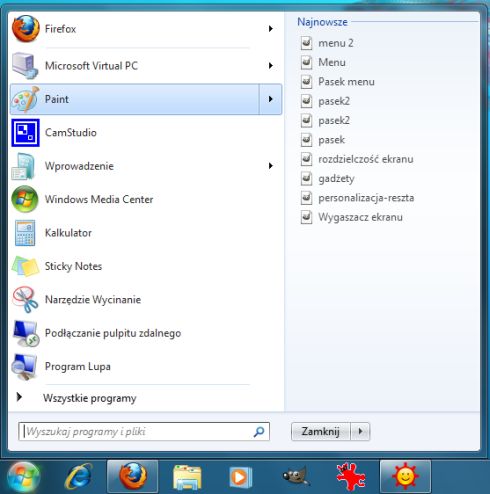Open Sticky Notes icon
The width and height of the screenshot is (490, 494).
pyautogui.click(x=25, y=266)
